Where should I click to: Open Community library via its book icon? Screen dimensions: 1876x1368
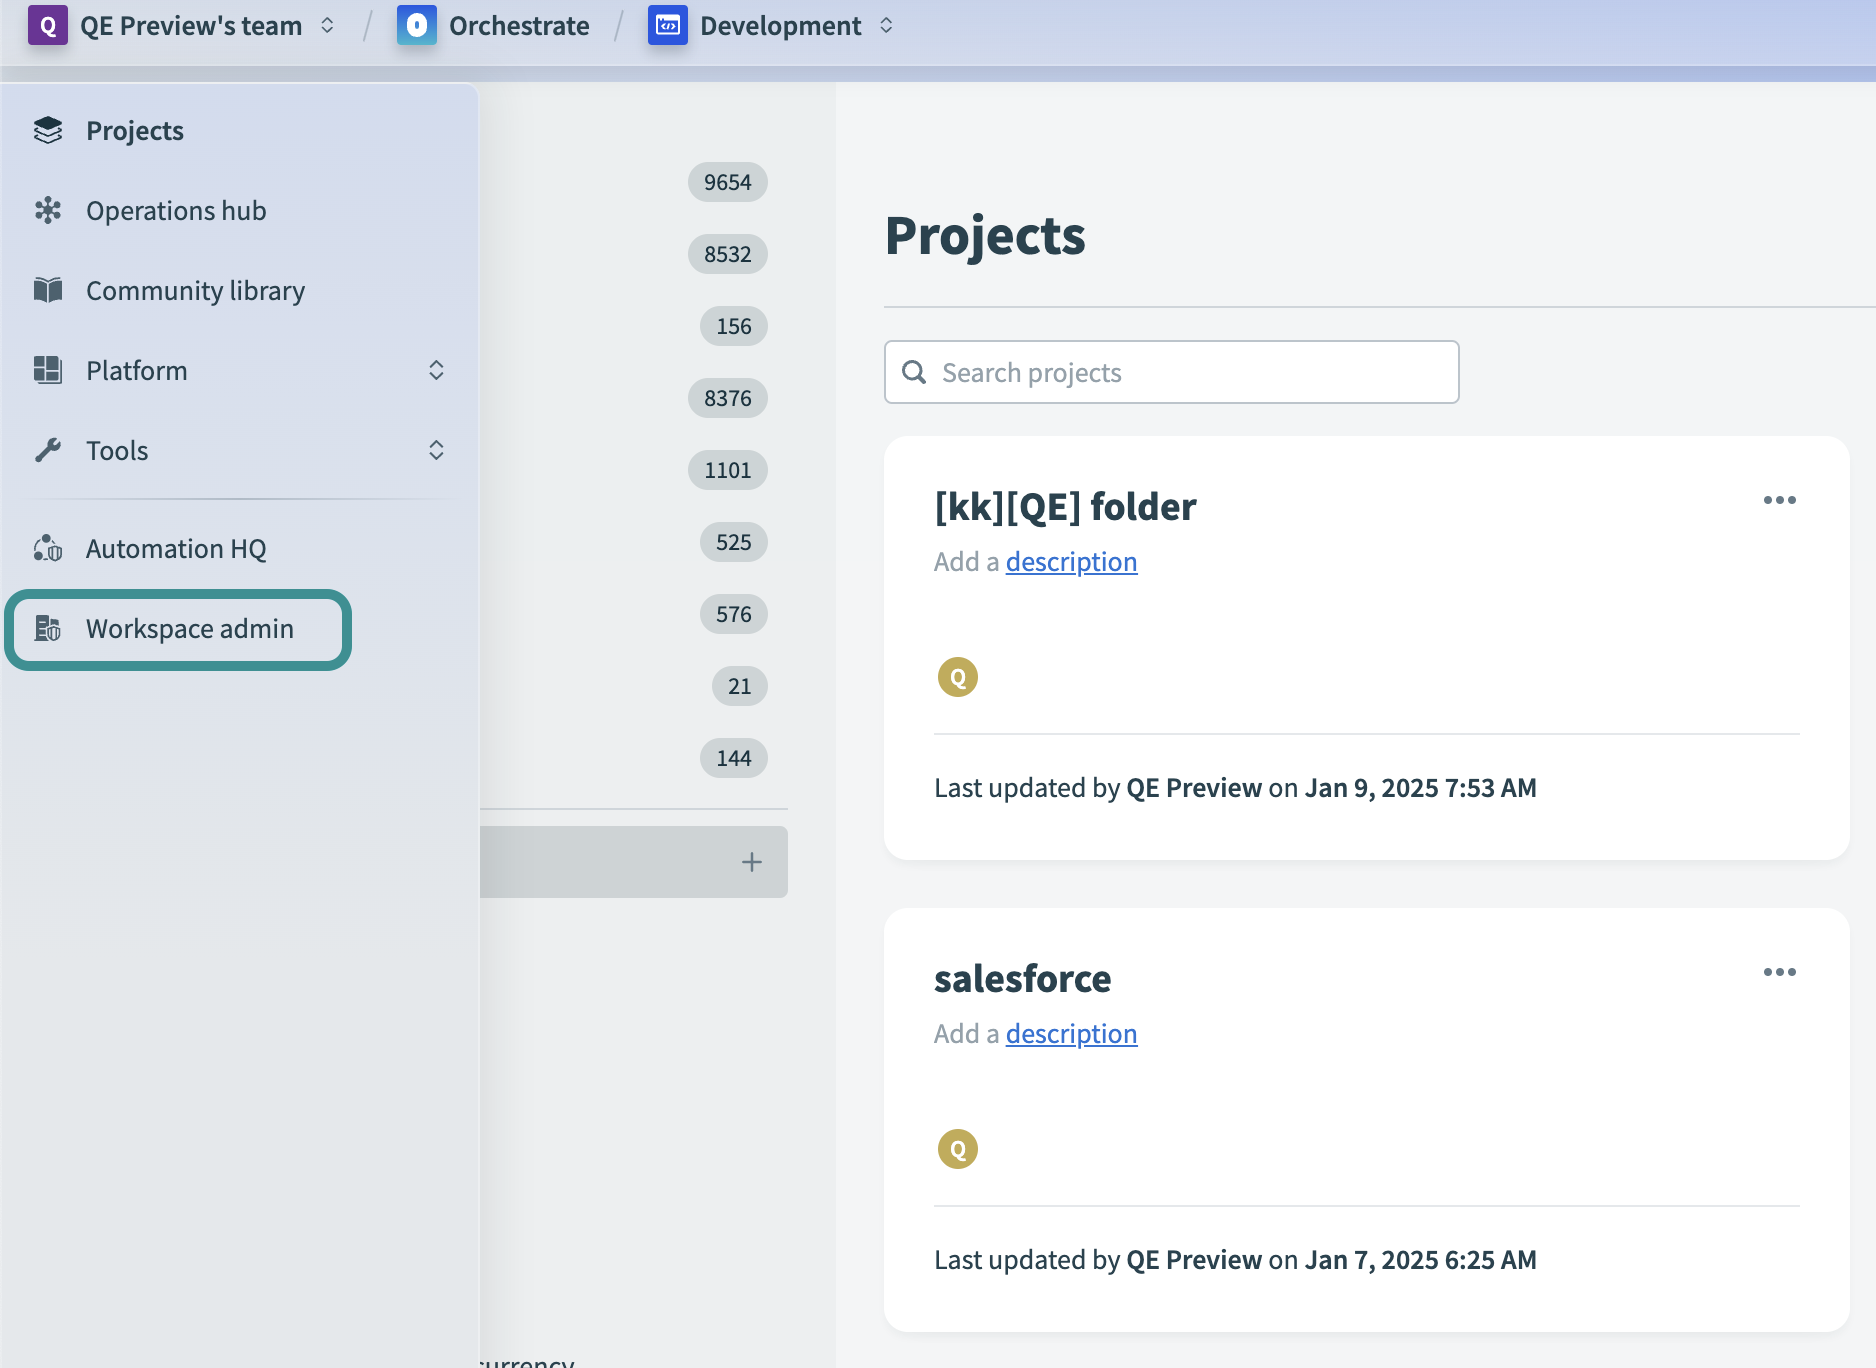point(48,290)
